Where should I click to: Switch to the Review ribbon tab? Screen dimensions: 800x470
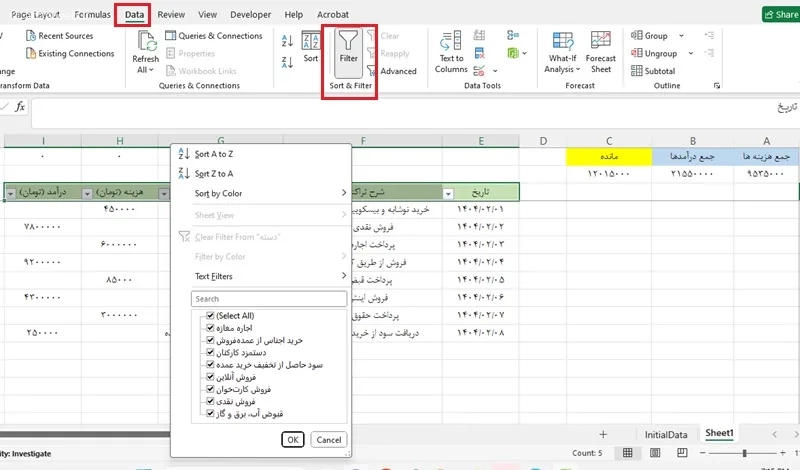(x=171, y=15)
